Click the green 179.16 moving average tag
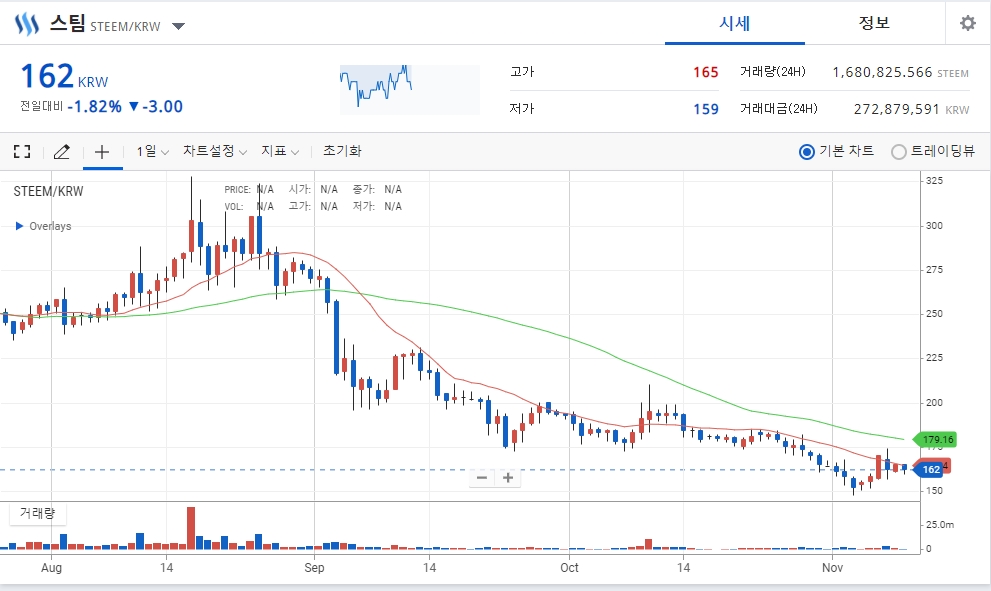 936,439
